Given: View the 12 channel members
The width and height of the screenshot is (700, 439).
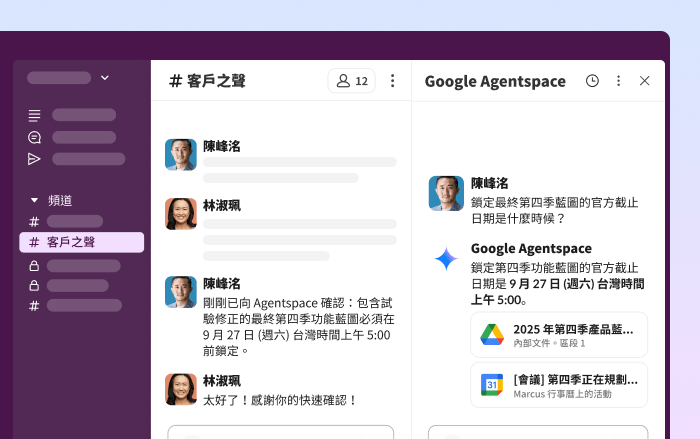Looking at the screenshot, I should point(352,81).
